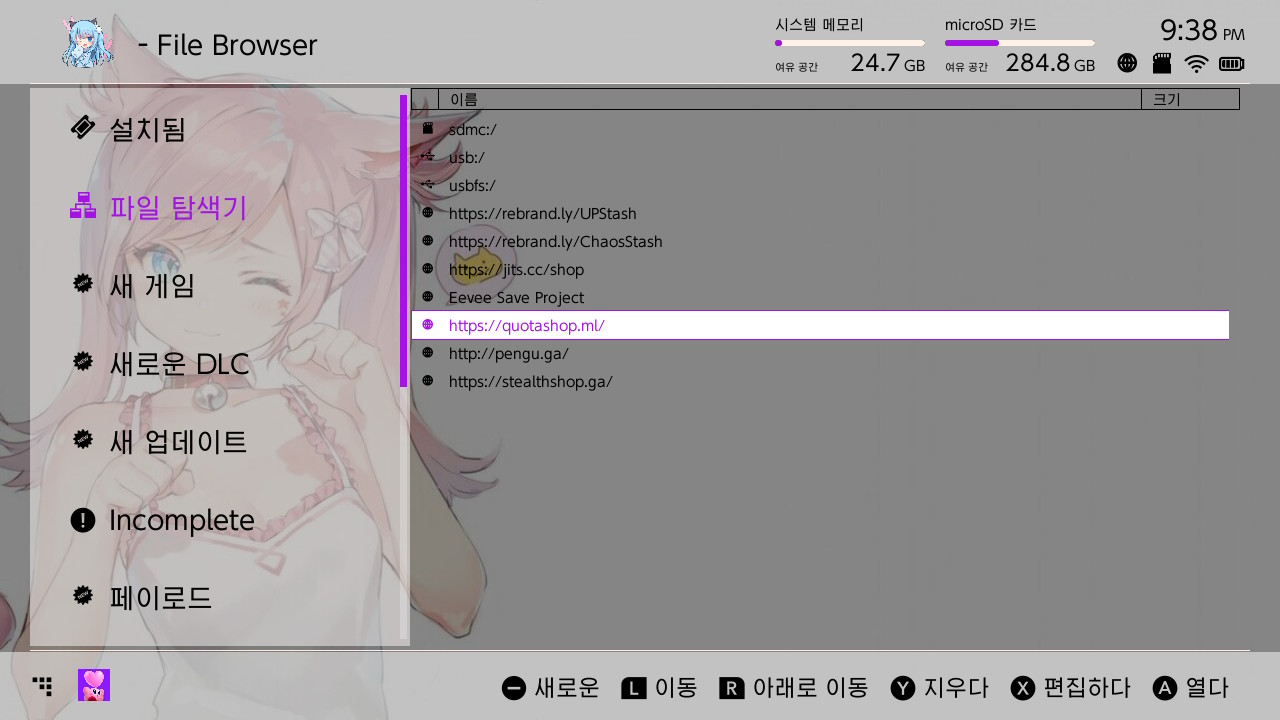Sort by the 이름 column header
Screen dimensions: 1280x720
pyautogui.click(x=790, y=99)
